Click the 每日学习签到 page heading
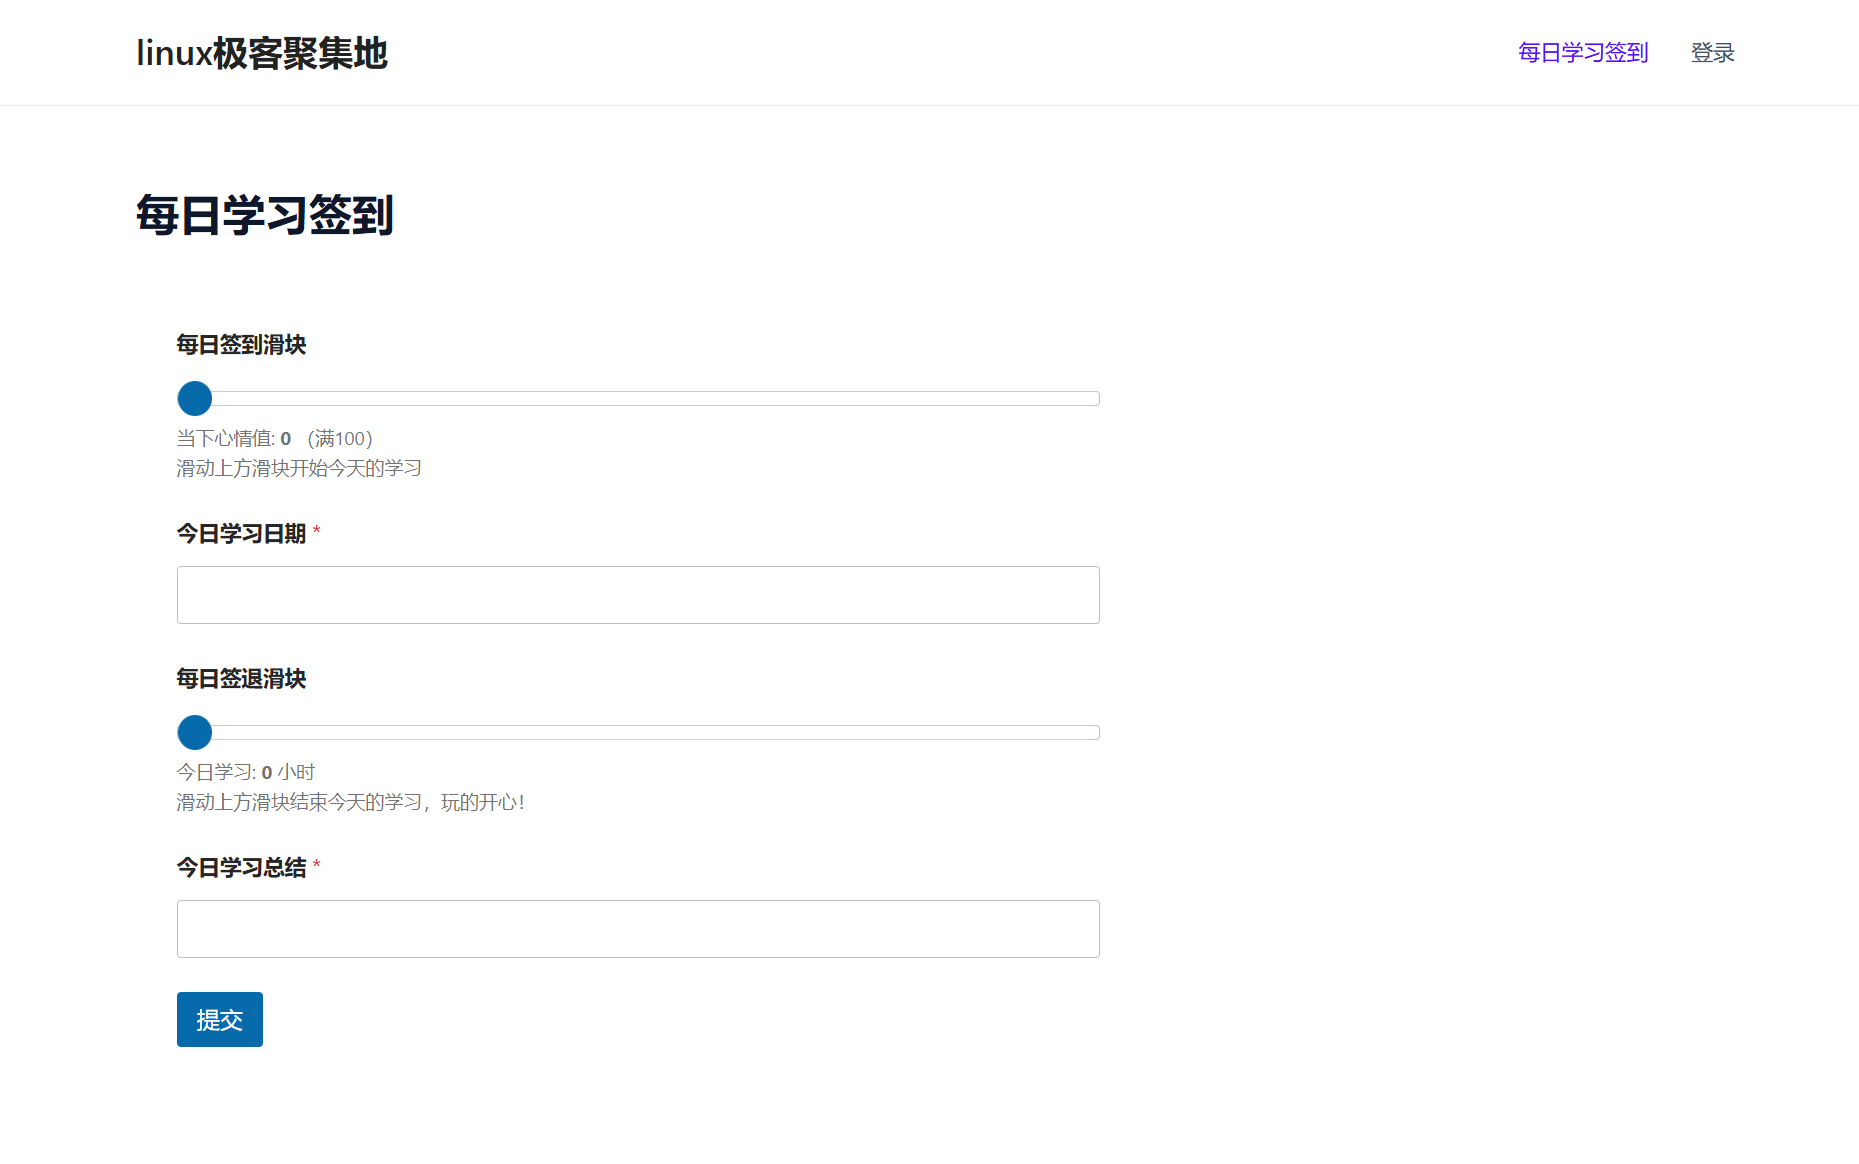Viewport: 1859px width, 1164px height. click(x=265, y=216)
